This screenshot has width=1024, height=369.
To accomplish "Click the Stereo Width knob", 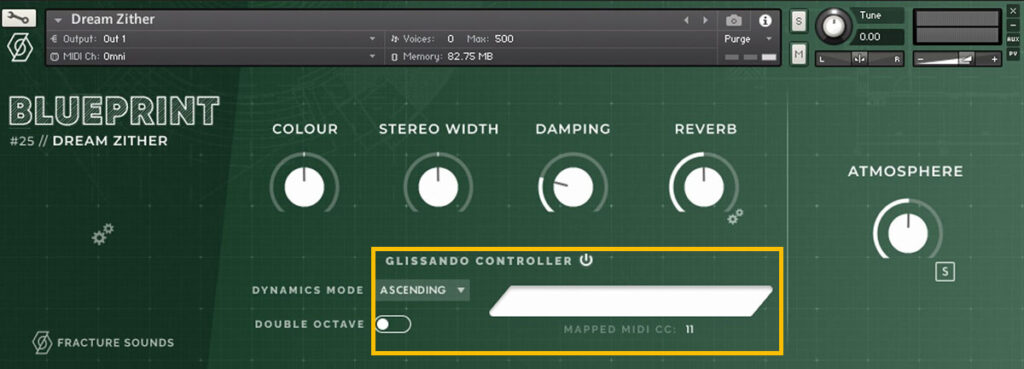I will tap(438, 187).
